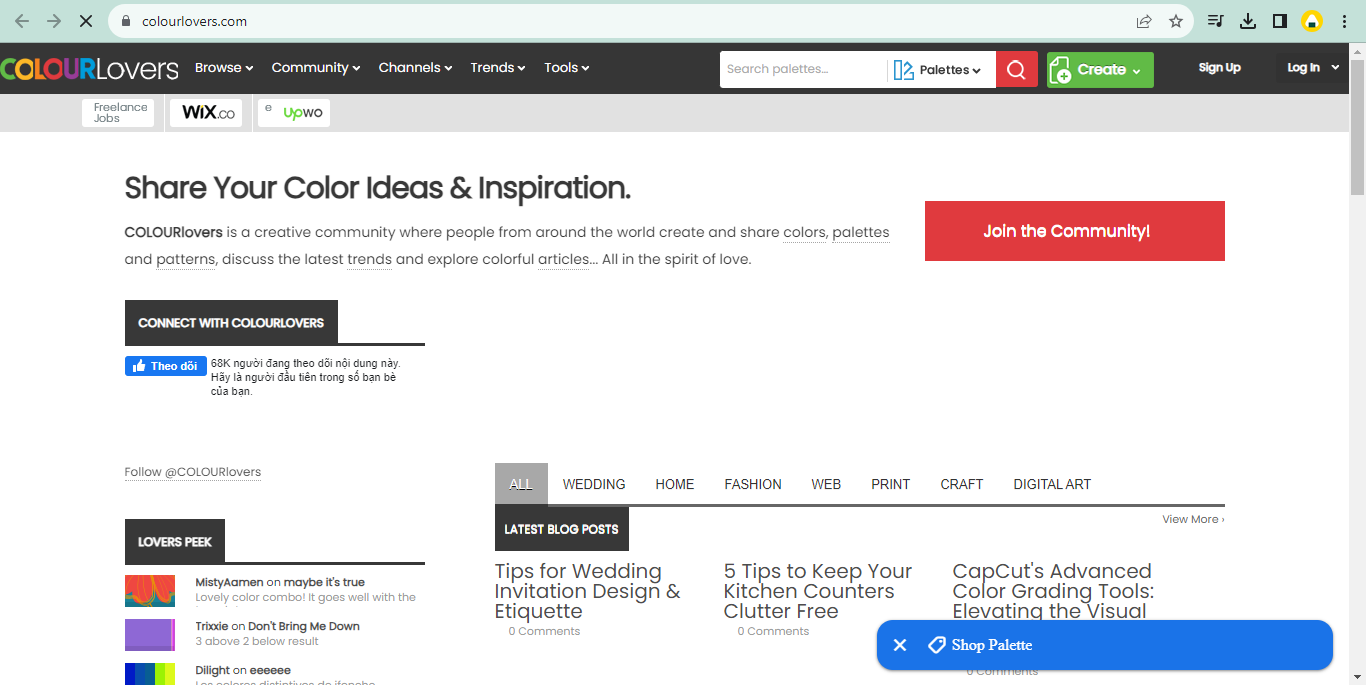Bookmark this page with star icon
The image size is (1366, 685).
[x=1176, y=21]
